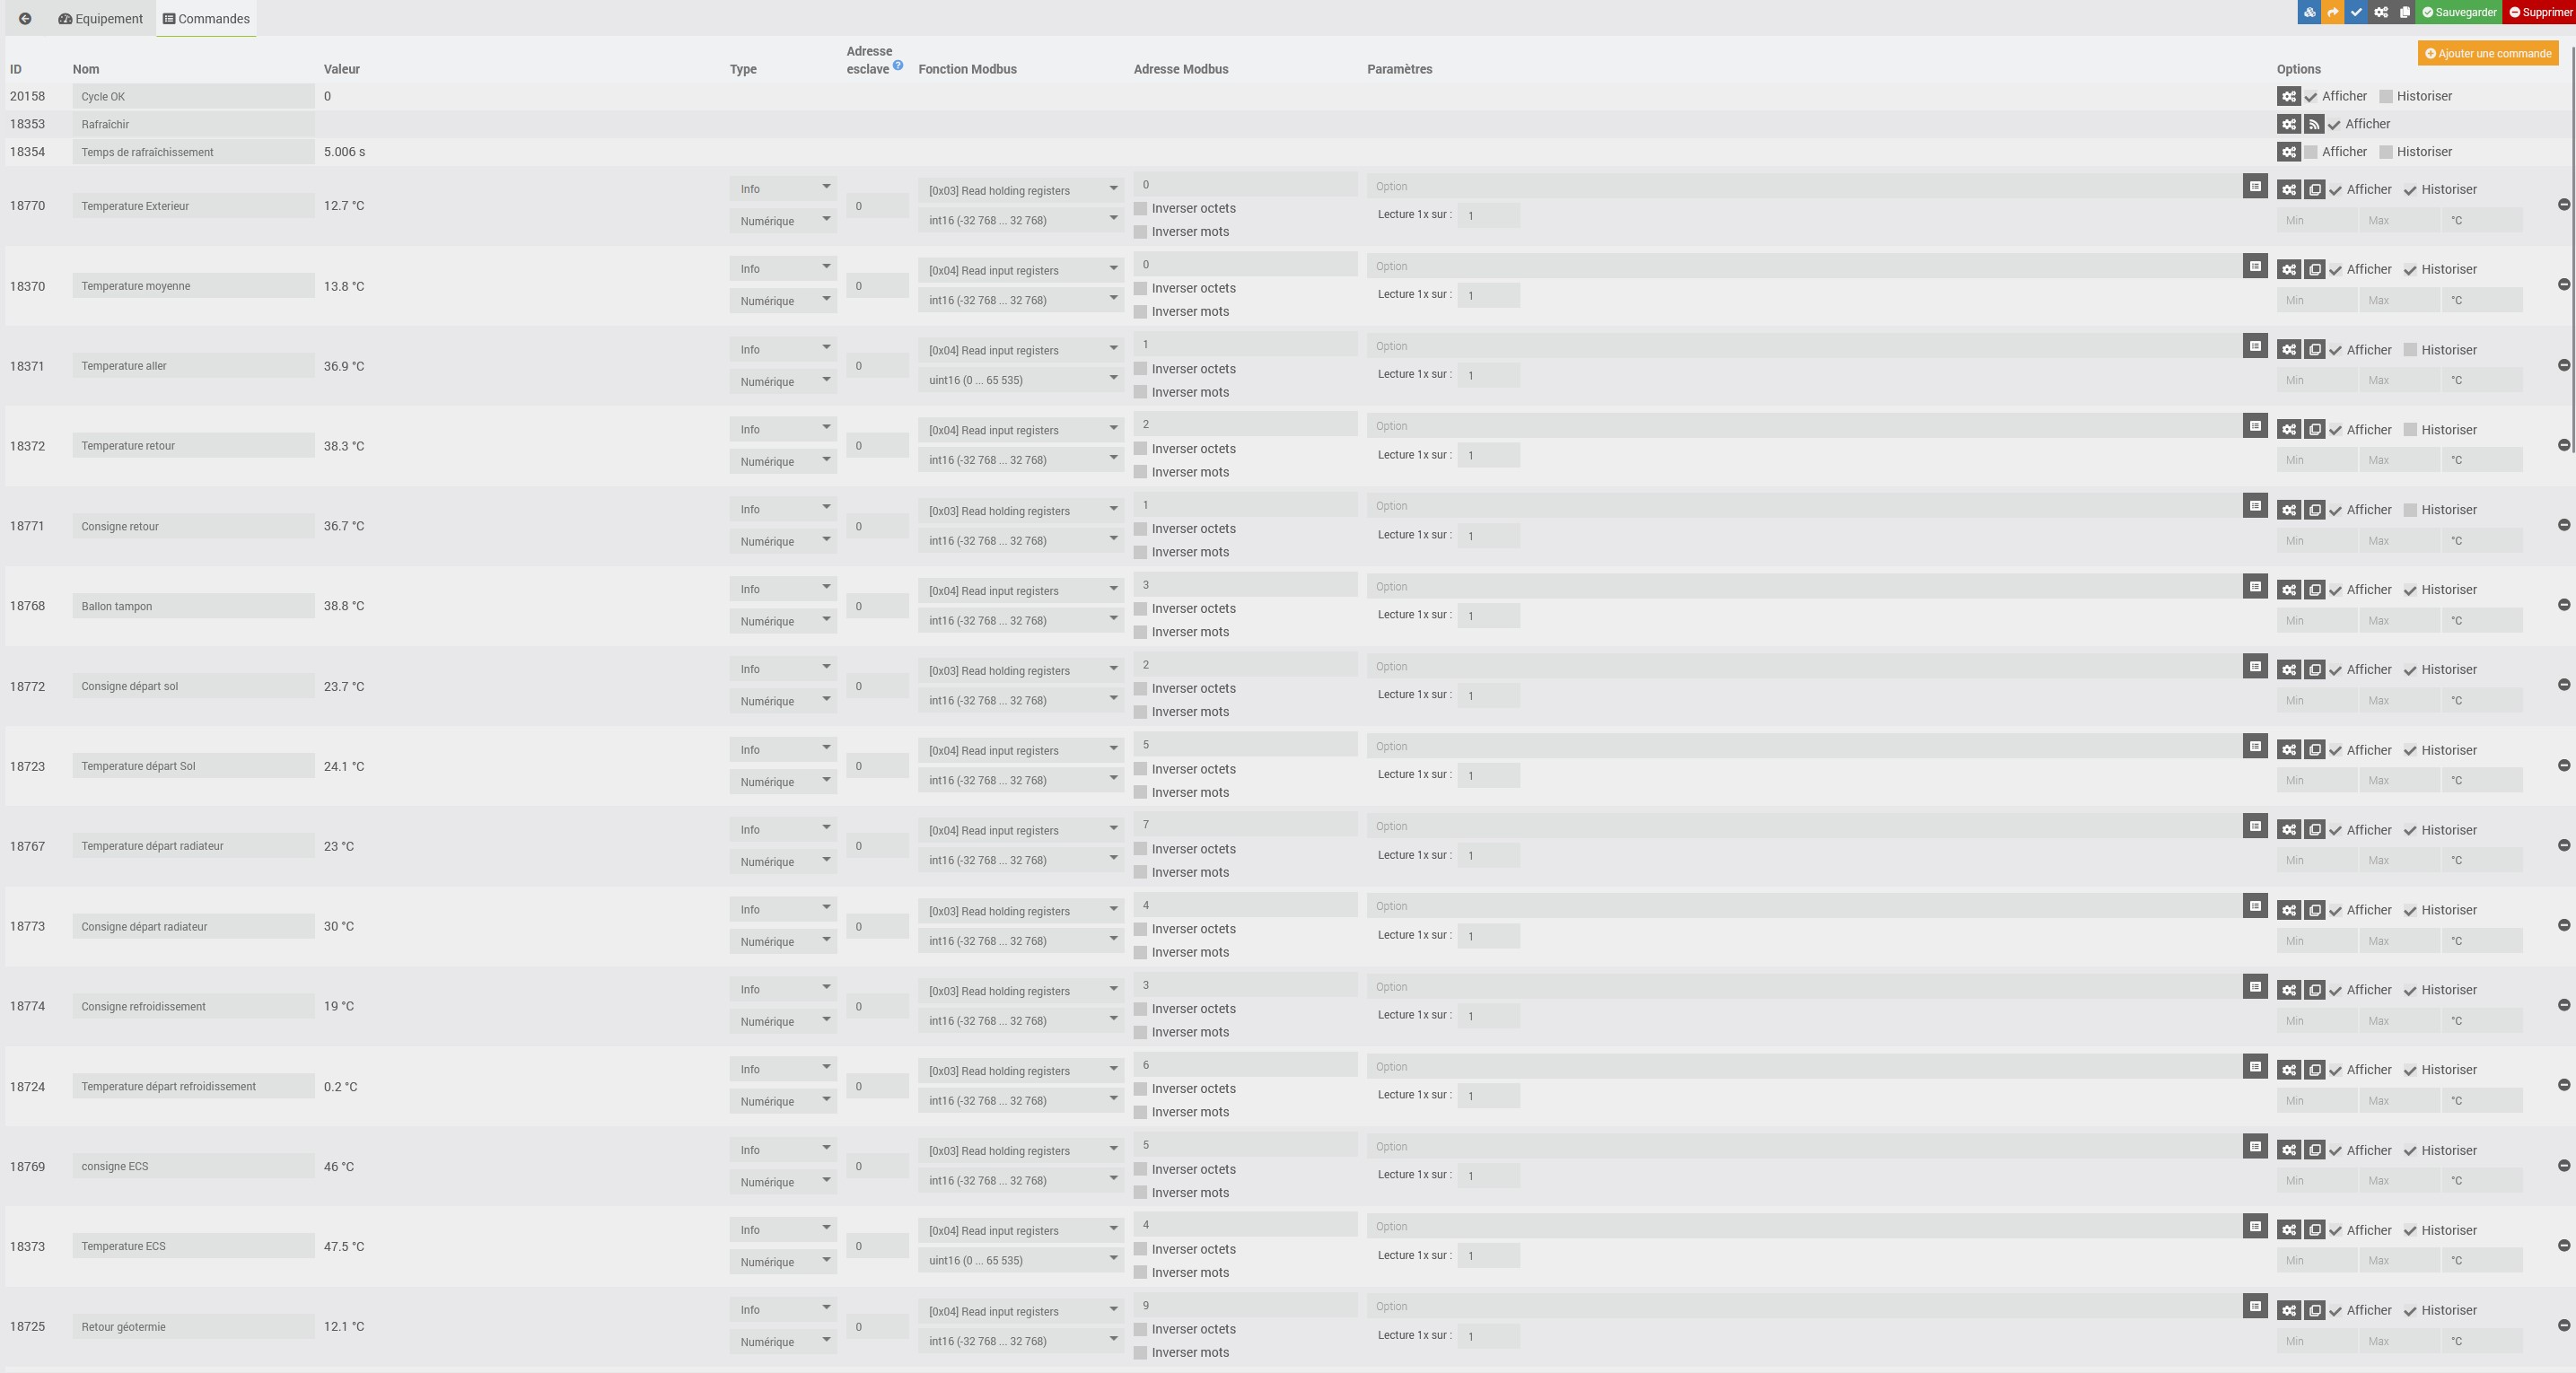Viewport: 2576px width, 1373px height.
Task: Click the orange share arrow icon
Action: pos(2333,12)
